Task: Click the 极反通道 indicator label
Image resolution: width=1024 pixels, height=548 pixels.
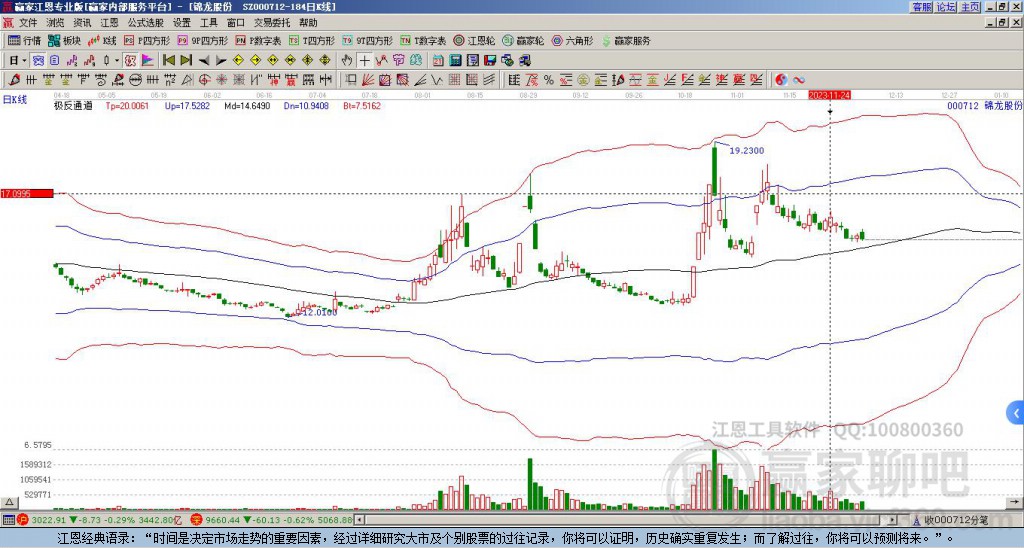Action: 73,105
